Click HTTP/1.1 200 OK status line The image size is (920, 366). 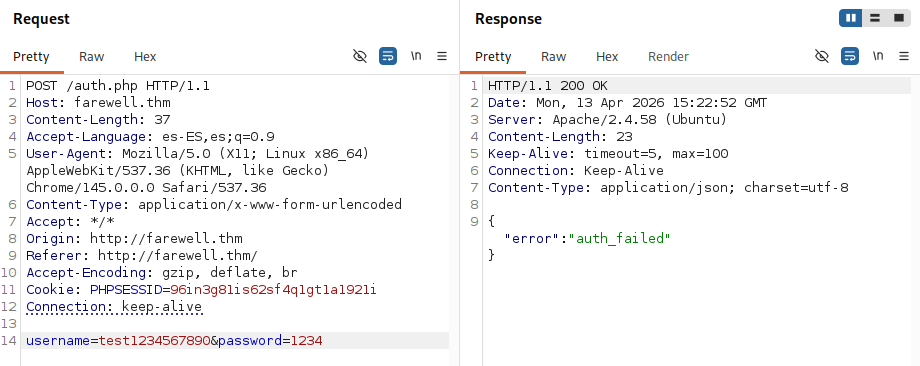[x=547, y=86]
